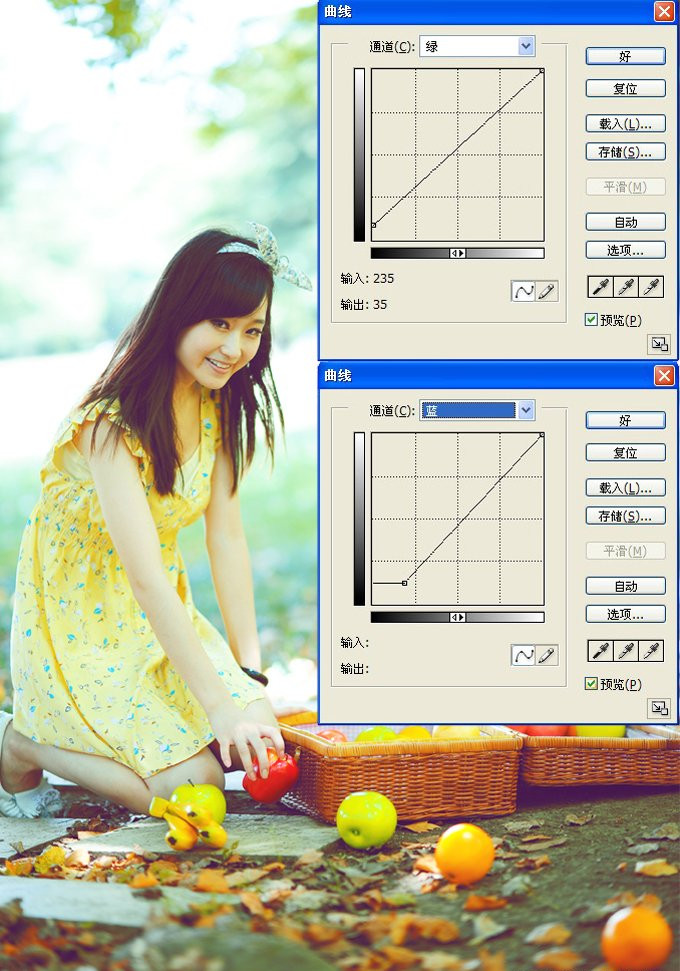Select white point eyedropper in green Curves dialog
This screenshot has height=971, width=680.
tap(651, 287)
